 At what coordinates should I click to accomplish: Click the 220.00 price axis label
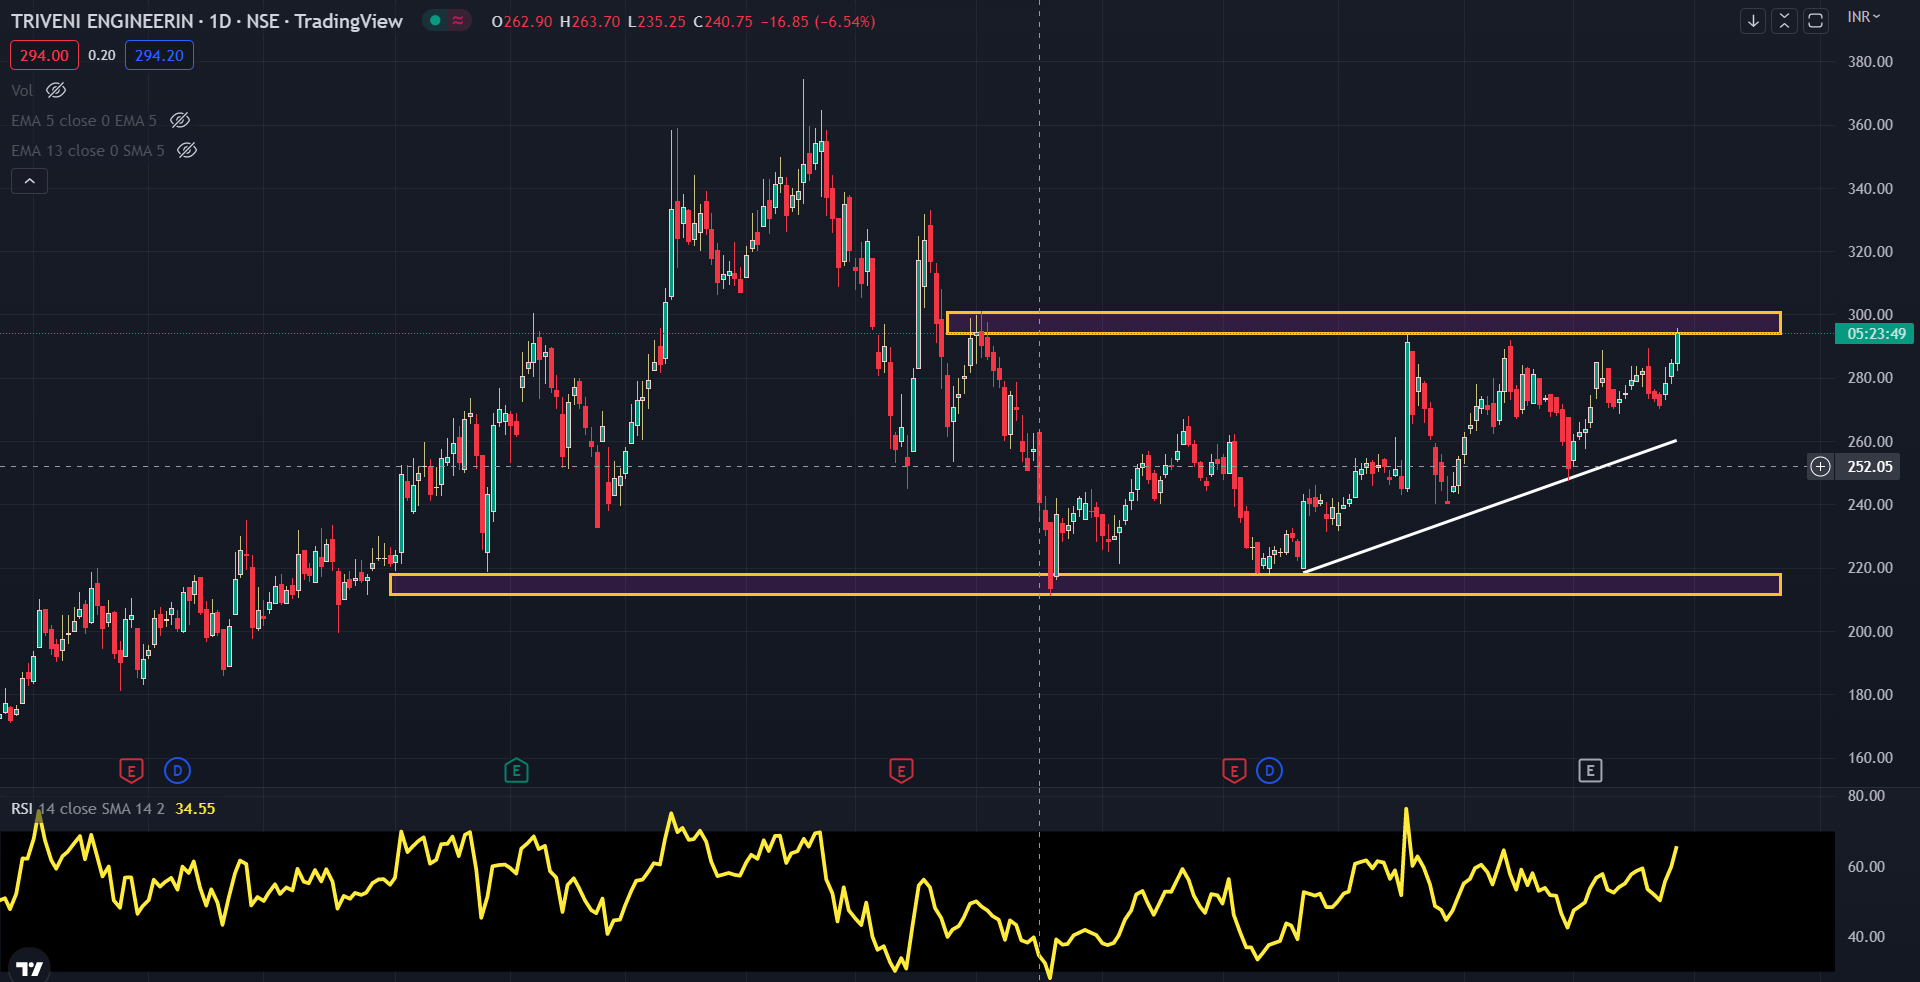tap(1870, 568)
